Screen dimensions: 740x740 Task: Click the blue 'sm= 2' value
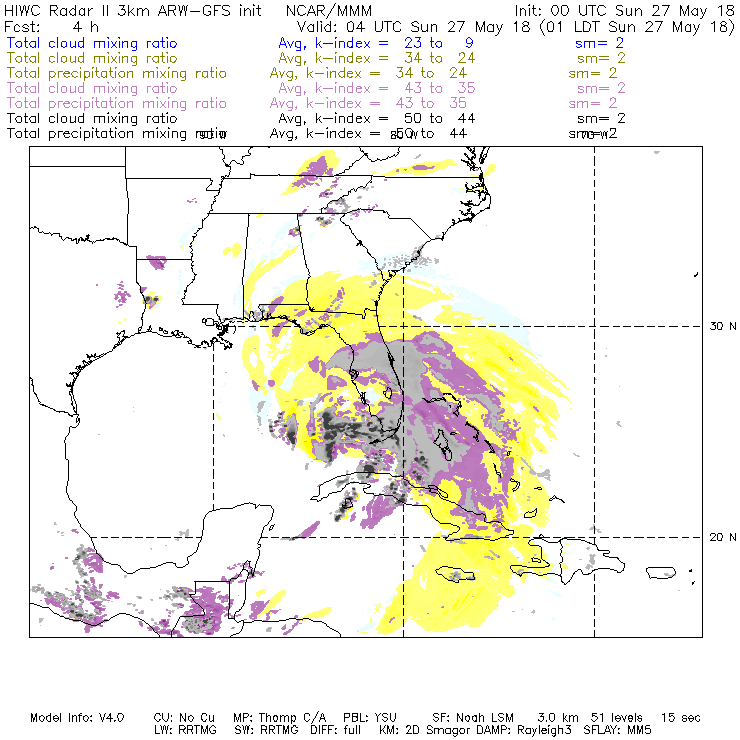click(x=599, y=43)
